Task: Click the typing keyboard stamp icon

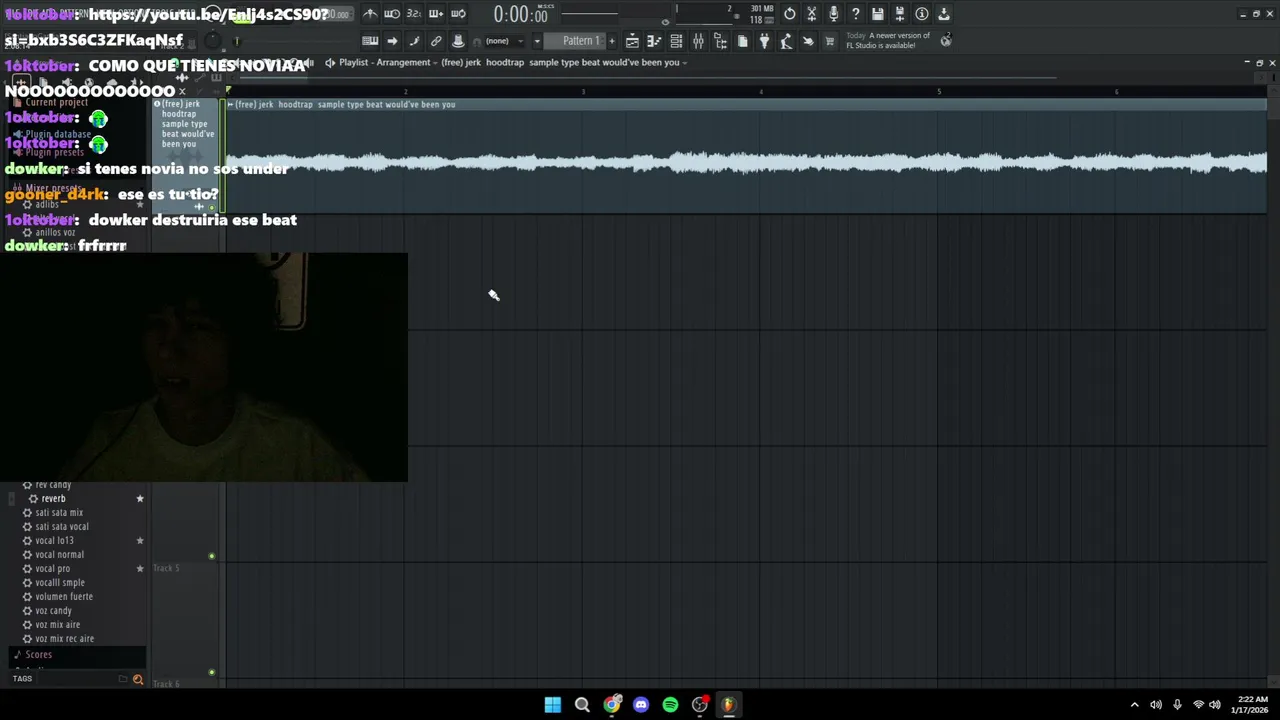Action: pos(458,41)
